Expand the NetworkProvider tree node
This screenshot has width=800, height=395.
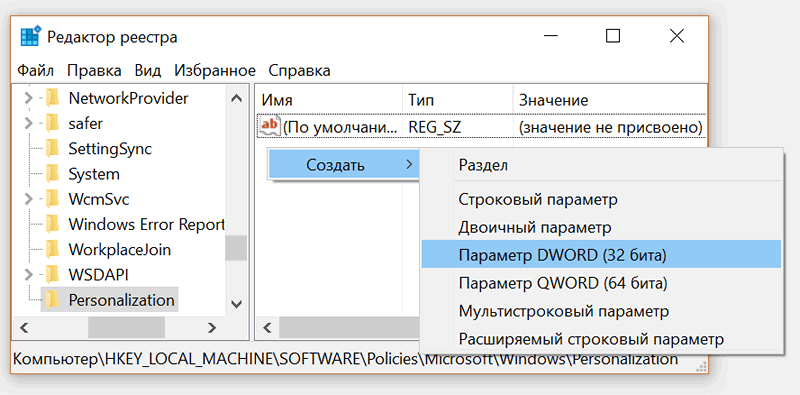pyautogui.click(x=29, y=98)
